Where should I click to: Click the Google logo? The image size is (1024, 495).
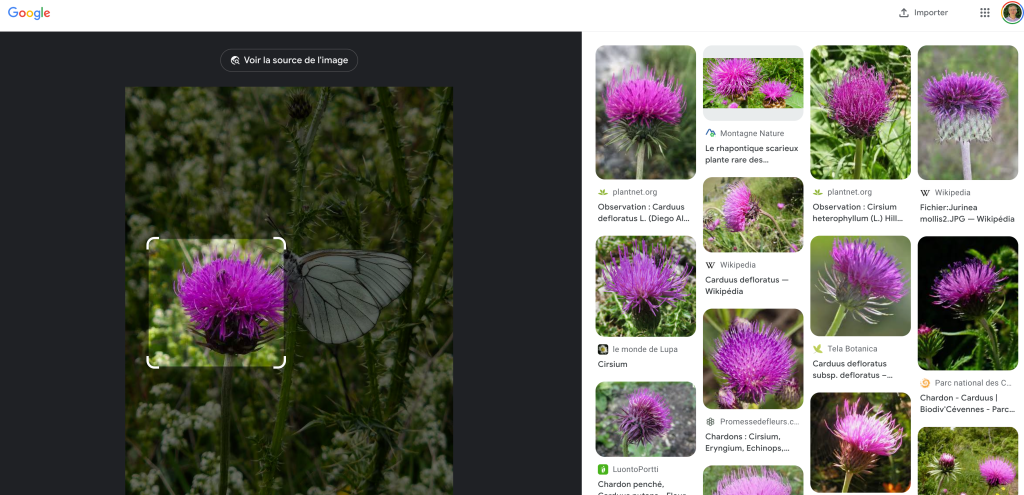click(x=29, y=13)
